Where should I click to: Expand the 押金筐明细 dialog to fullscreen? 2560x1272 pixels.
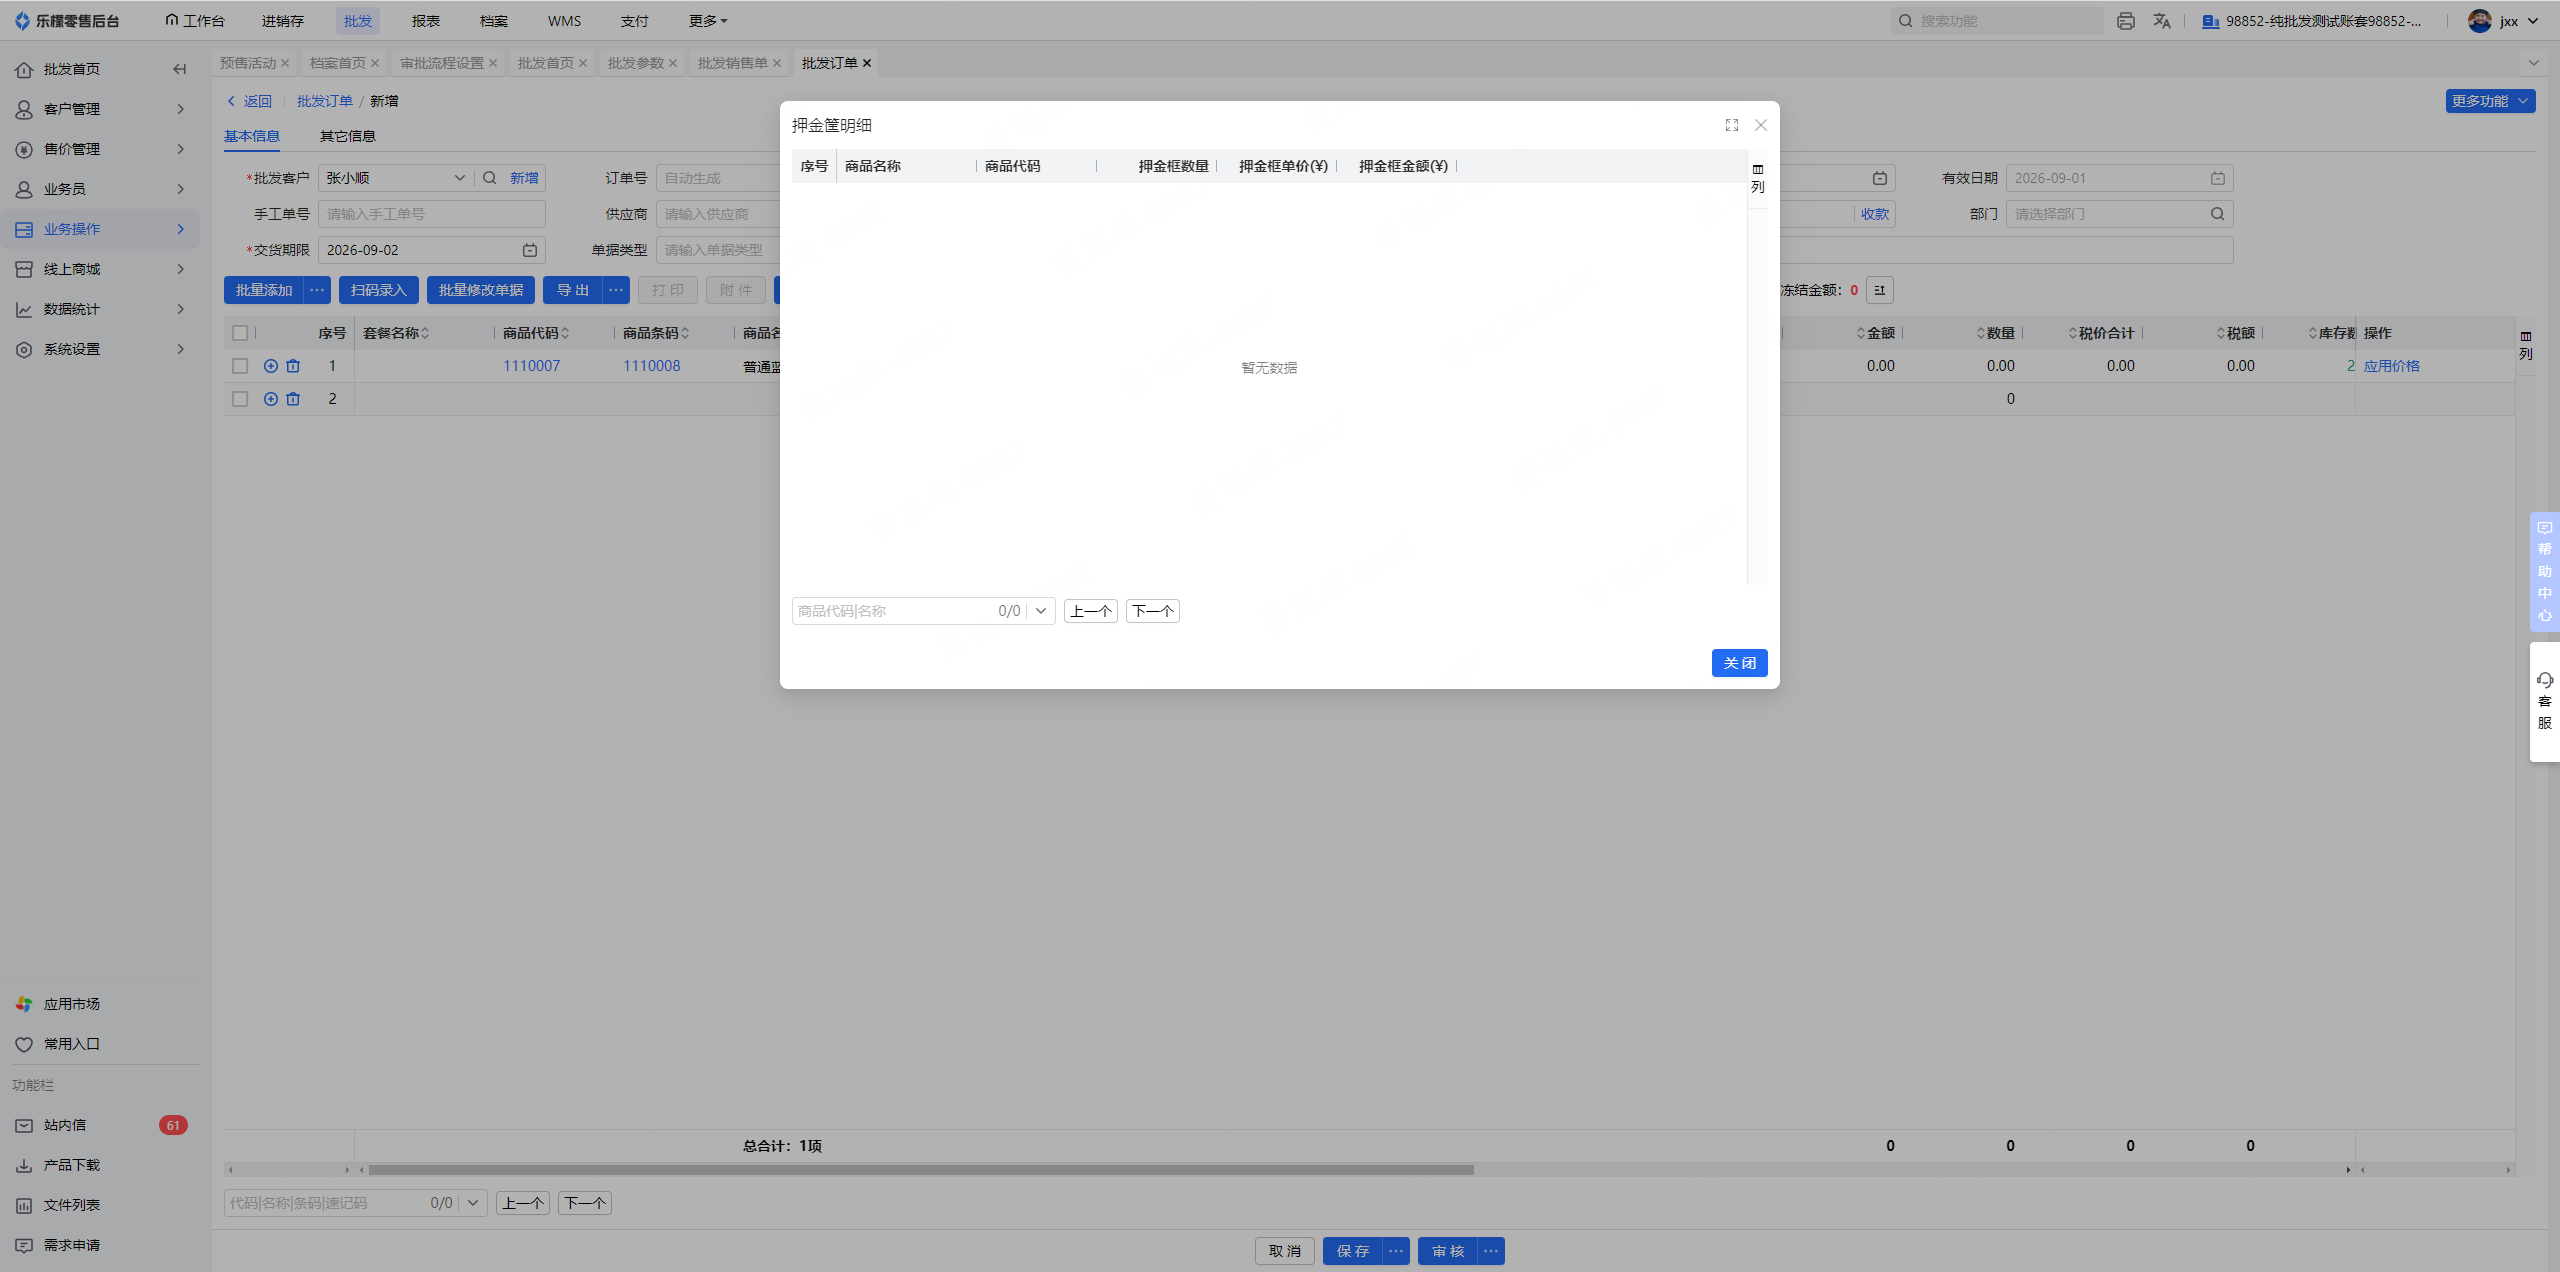(x=1731, y=125)
